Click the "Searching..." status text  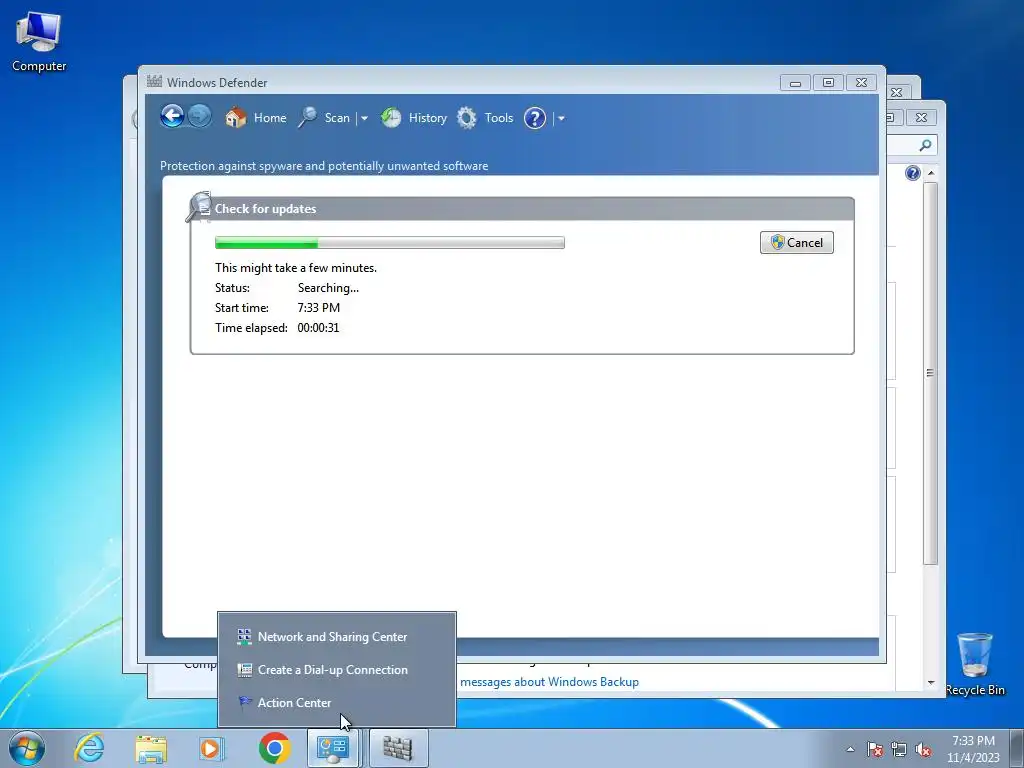[328, 288]
